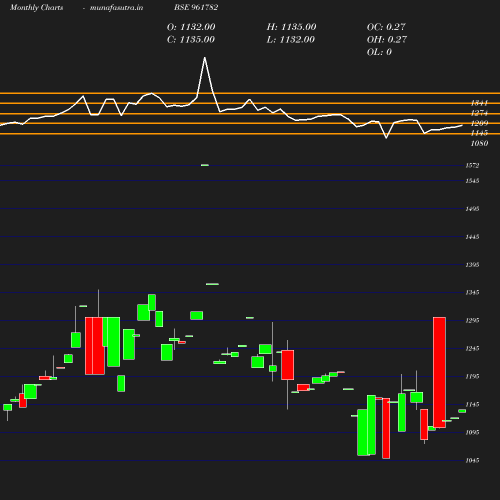The image size is (500, 500).
Task: Click the 1095 price axis label
Action: (472, 432)
